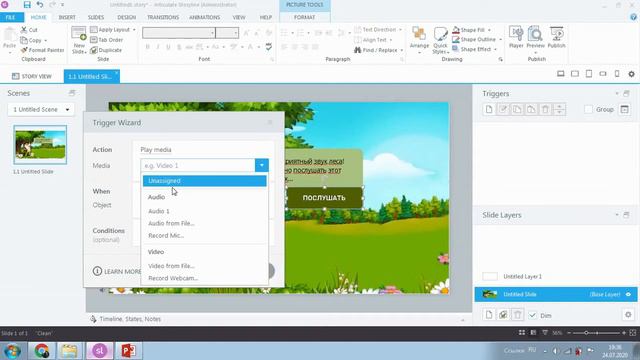The width and height of the screenshot is (640, 360).
Task: Close the Trigger Wizard dialog
Action: point(270,122)
